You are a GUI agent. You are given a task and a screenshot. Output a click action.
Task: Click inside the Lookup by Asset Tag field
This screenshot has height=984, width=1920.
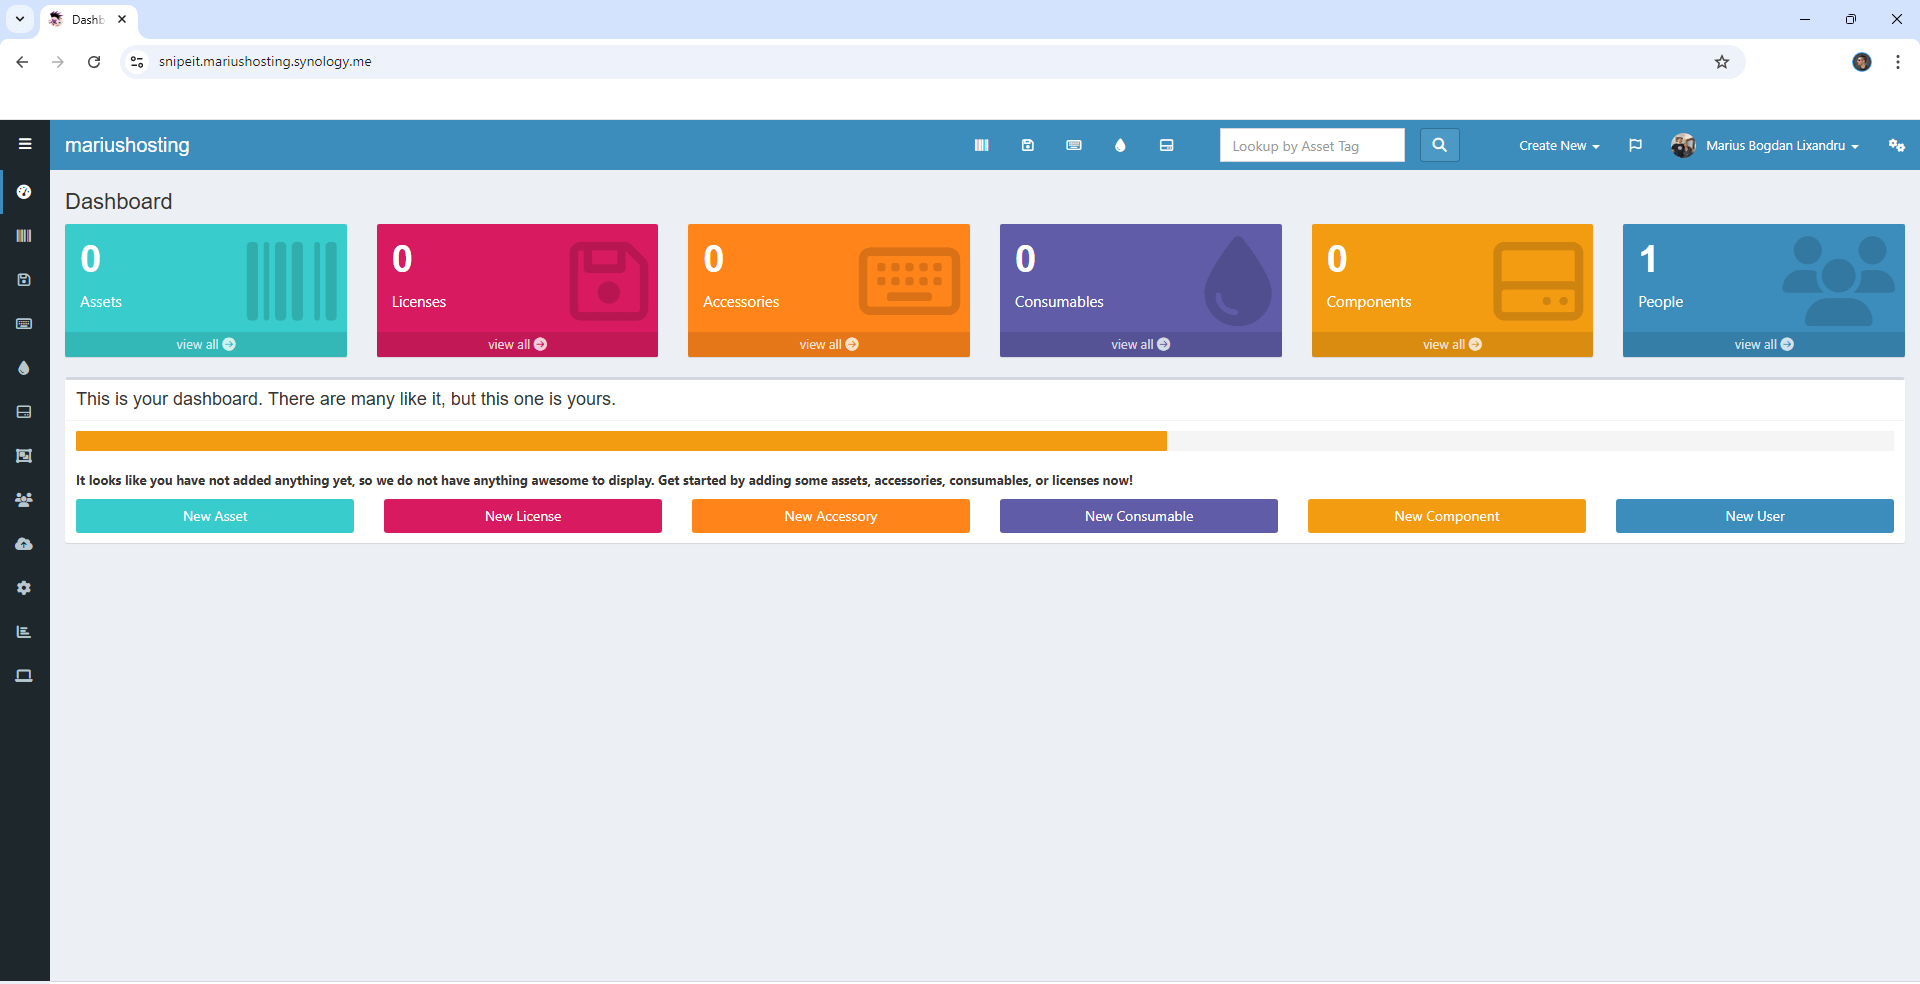(1312, 145)
